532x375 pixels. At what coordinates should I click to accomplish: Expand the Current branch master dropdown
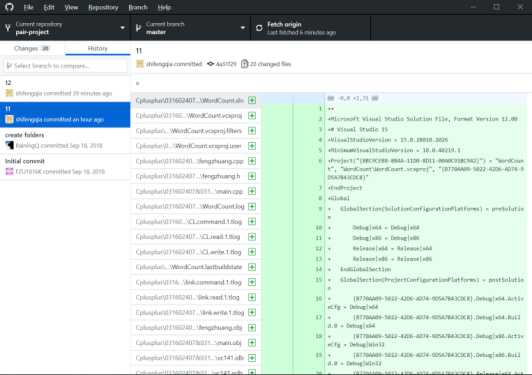[191, 28]
